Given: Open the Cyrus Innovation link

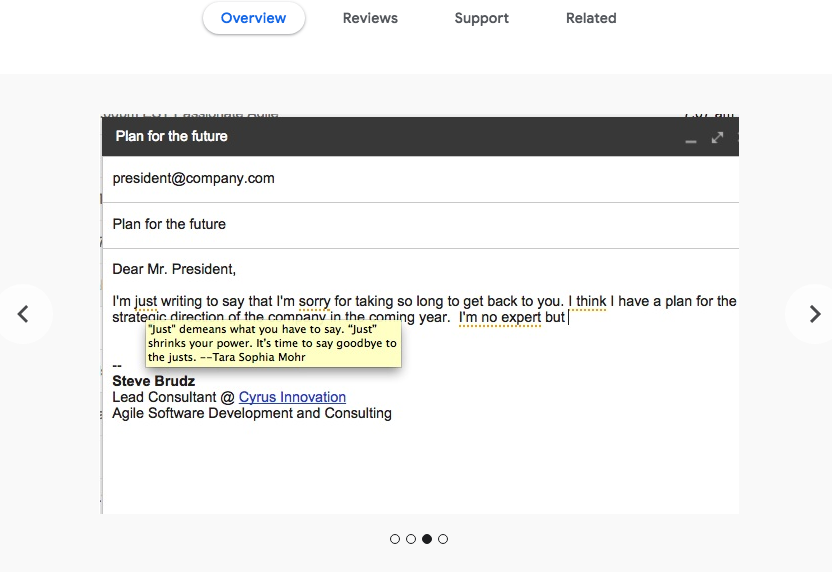Looking at the screenshot, I should (292, 397).
